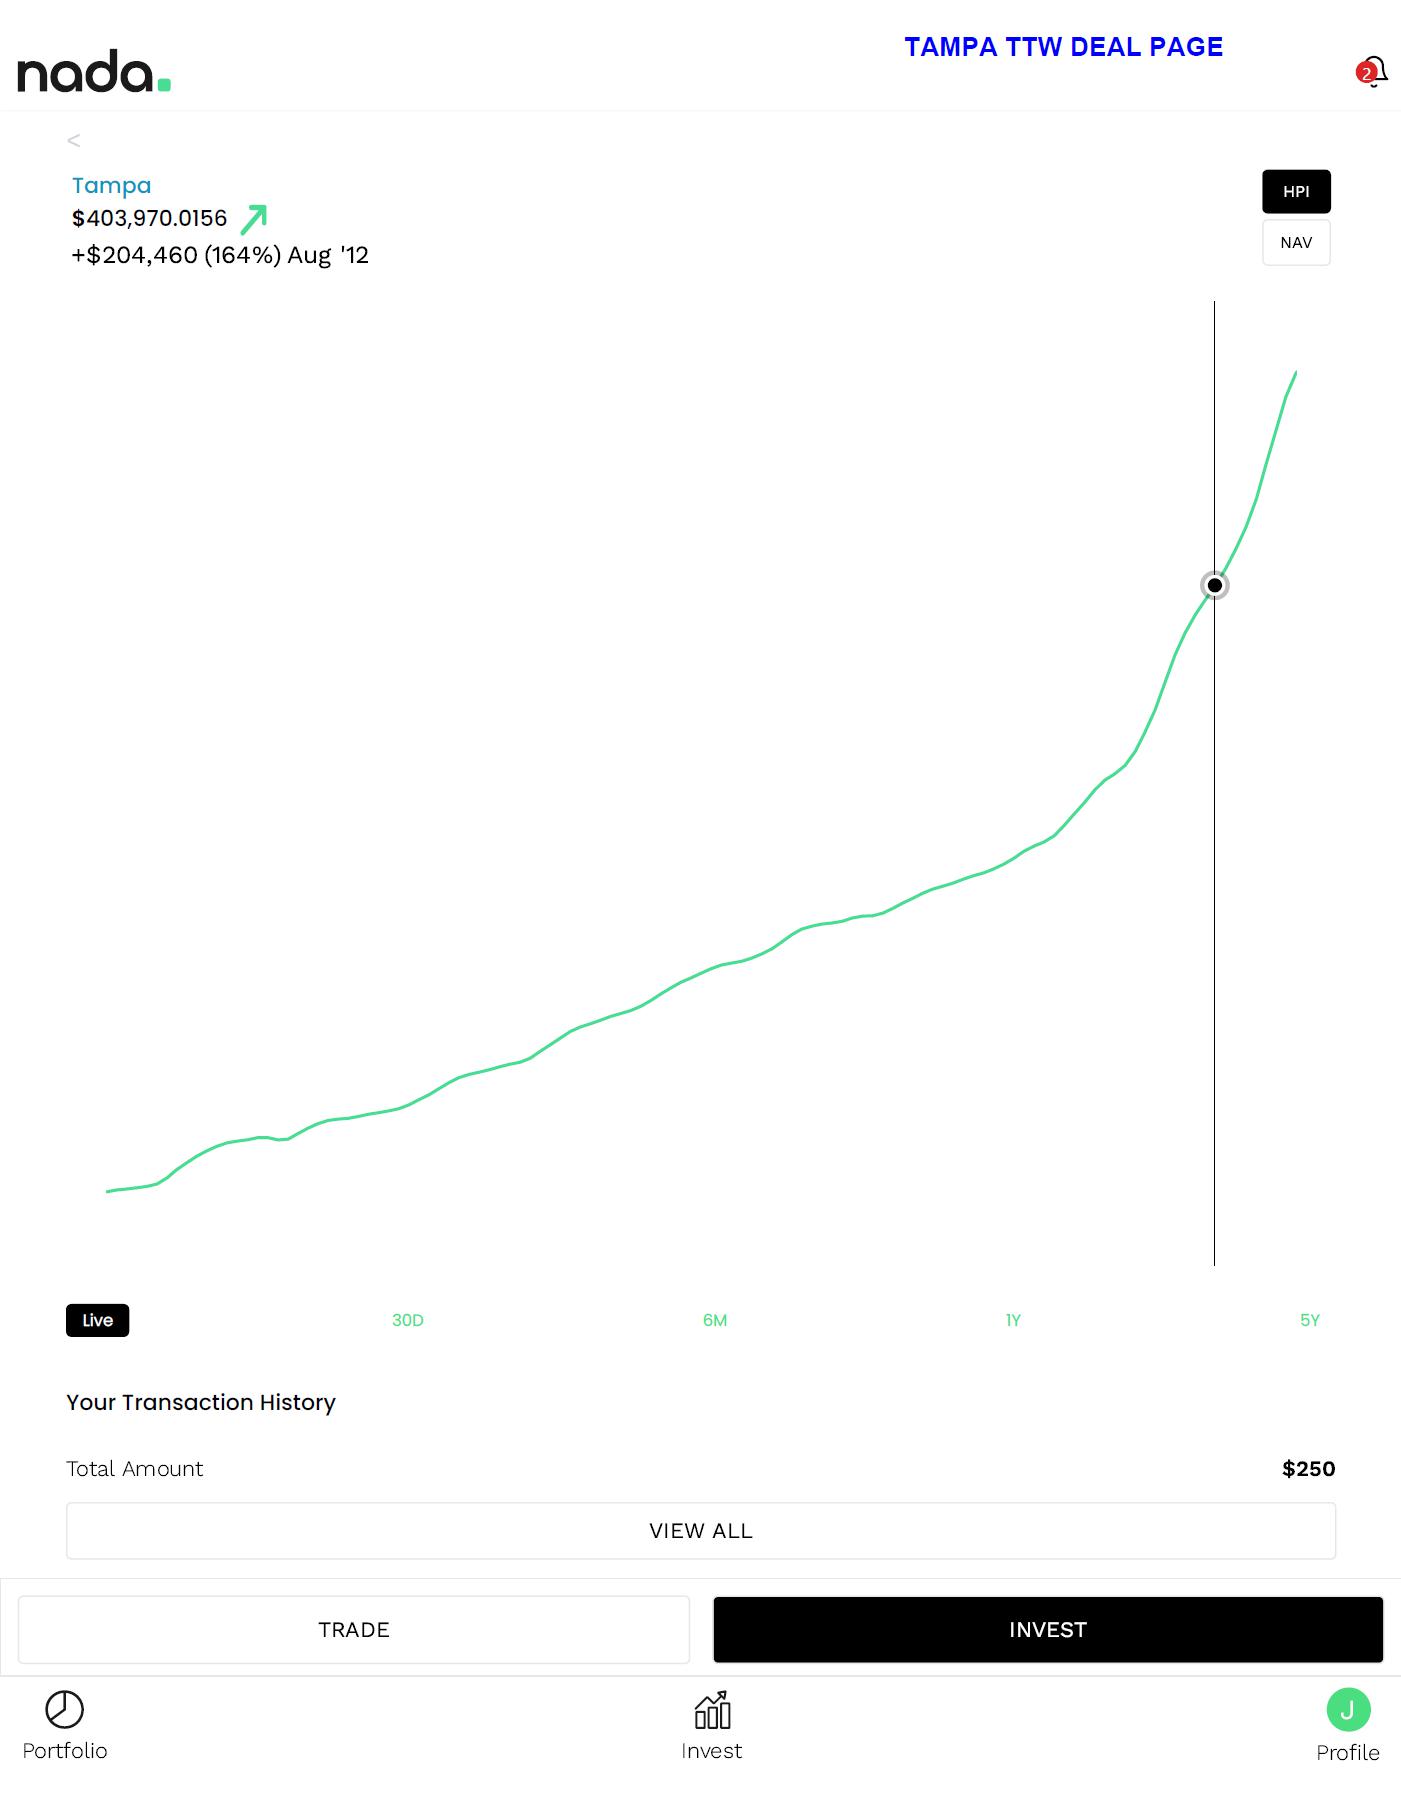Open Portfolio pie chart icon
Image resolution: width=1401 pixels, height=1812 pixels.
click(65, 1709)
